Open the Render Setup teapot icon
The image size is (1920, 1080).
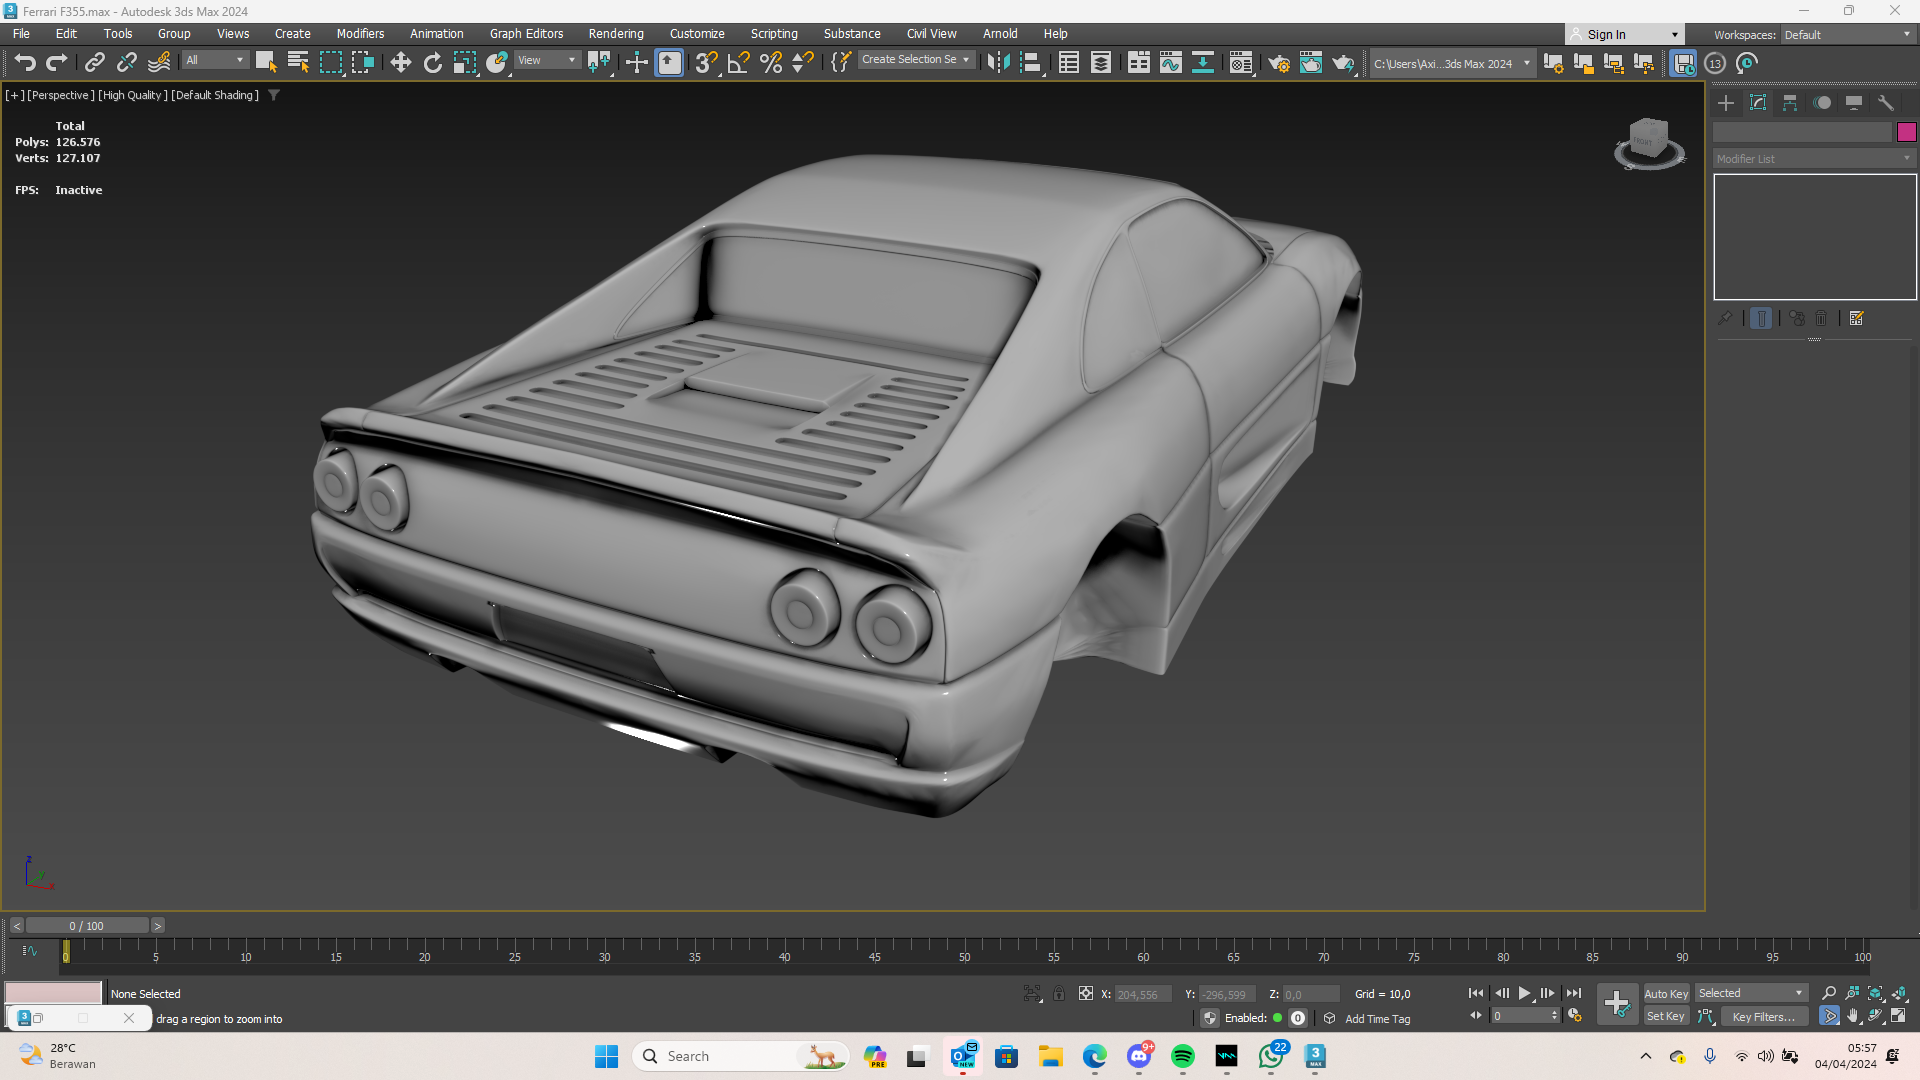click(1278, 63)
